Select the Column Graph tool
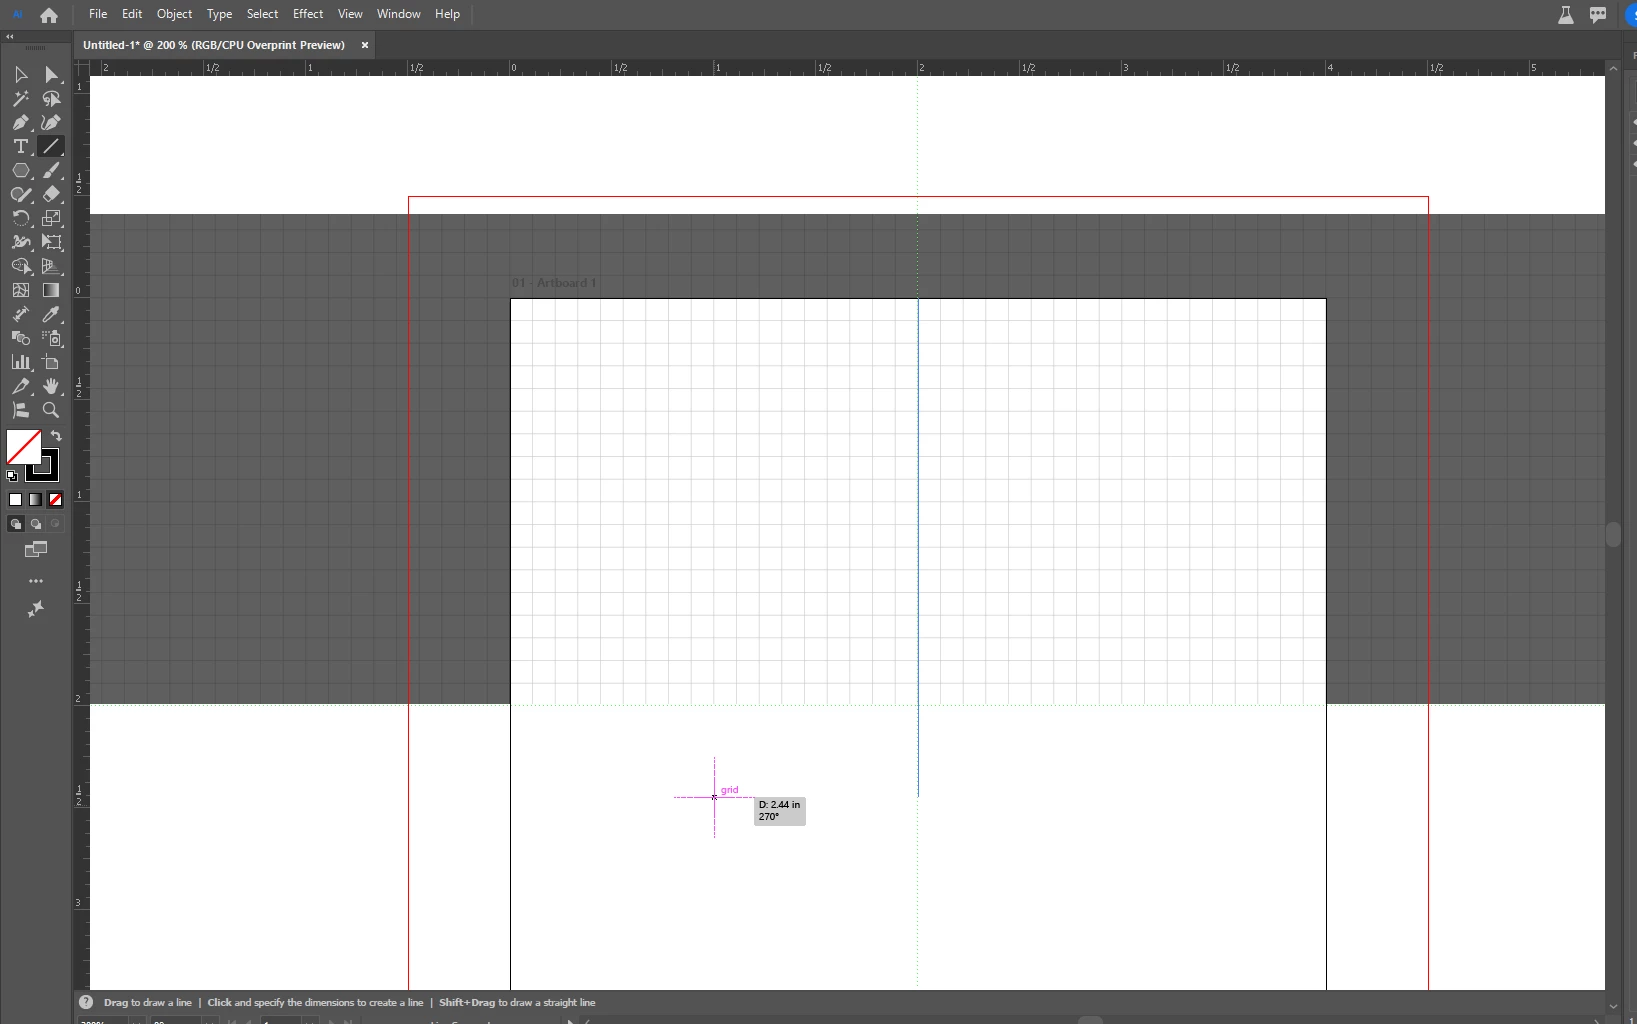Viewport: 1637px width, 1024px height. coord(21,363)
